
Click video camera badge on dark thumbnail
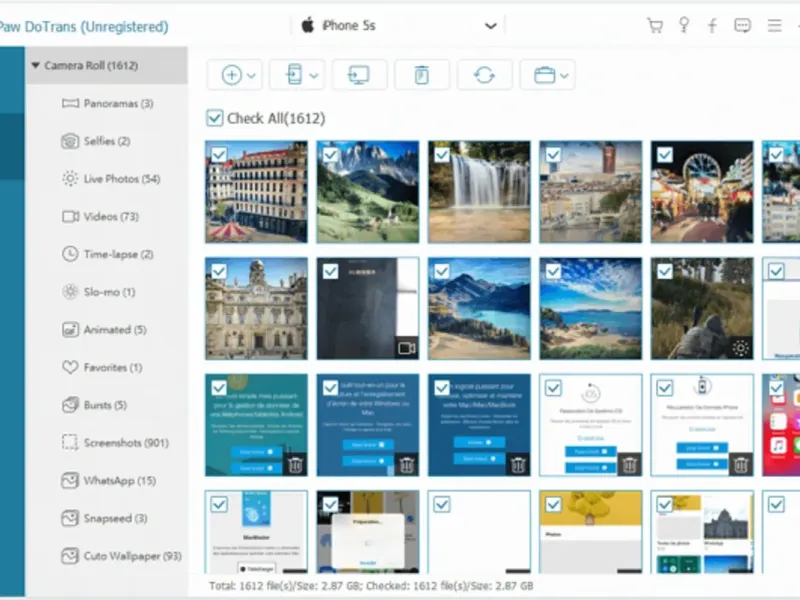[x=407, y=348]
